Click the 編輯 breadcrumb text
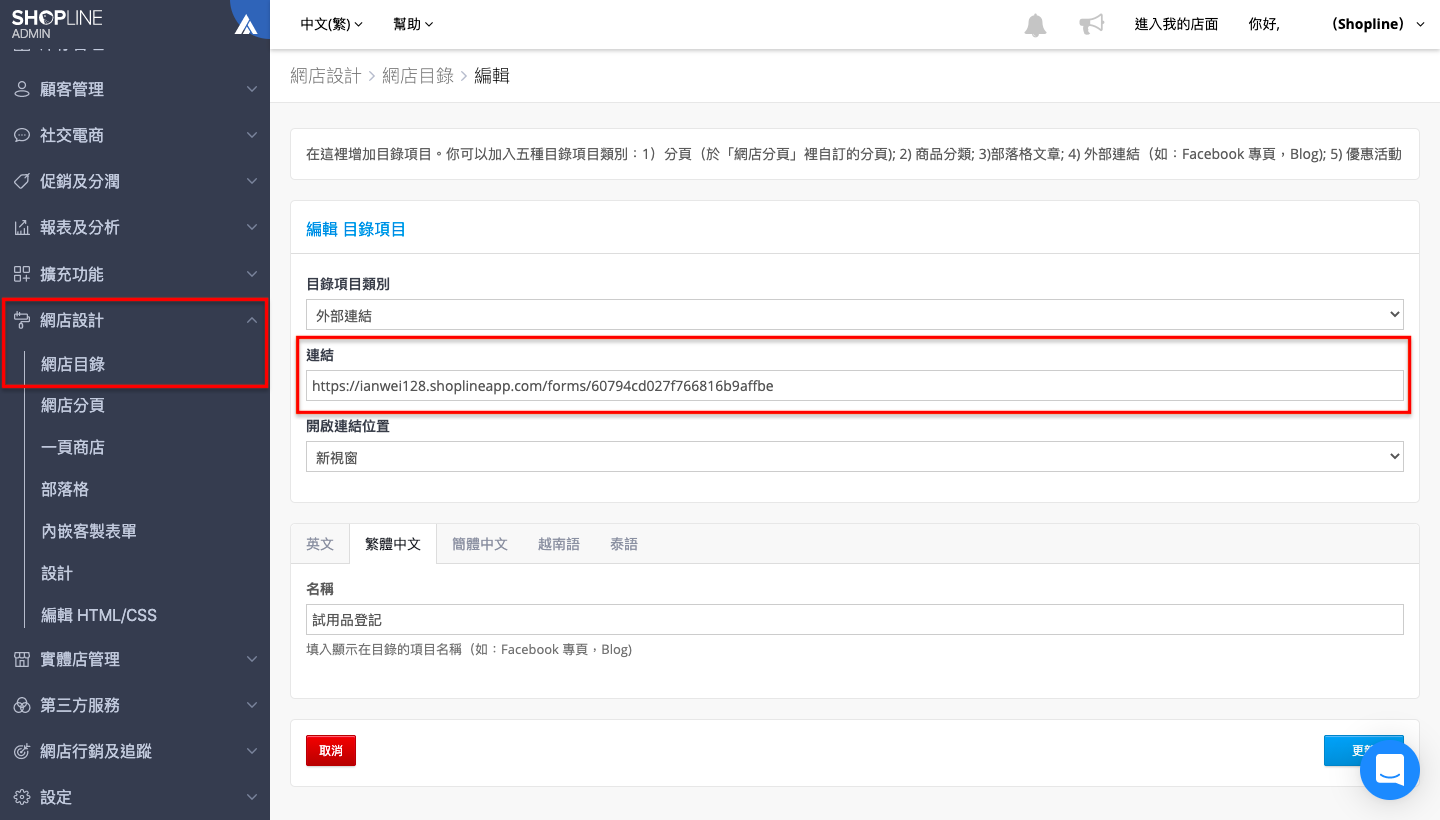The width and height of the screenshot is (1440, 820). click(x=492, y=75)
